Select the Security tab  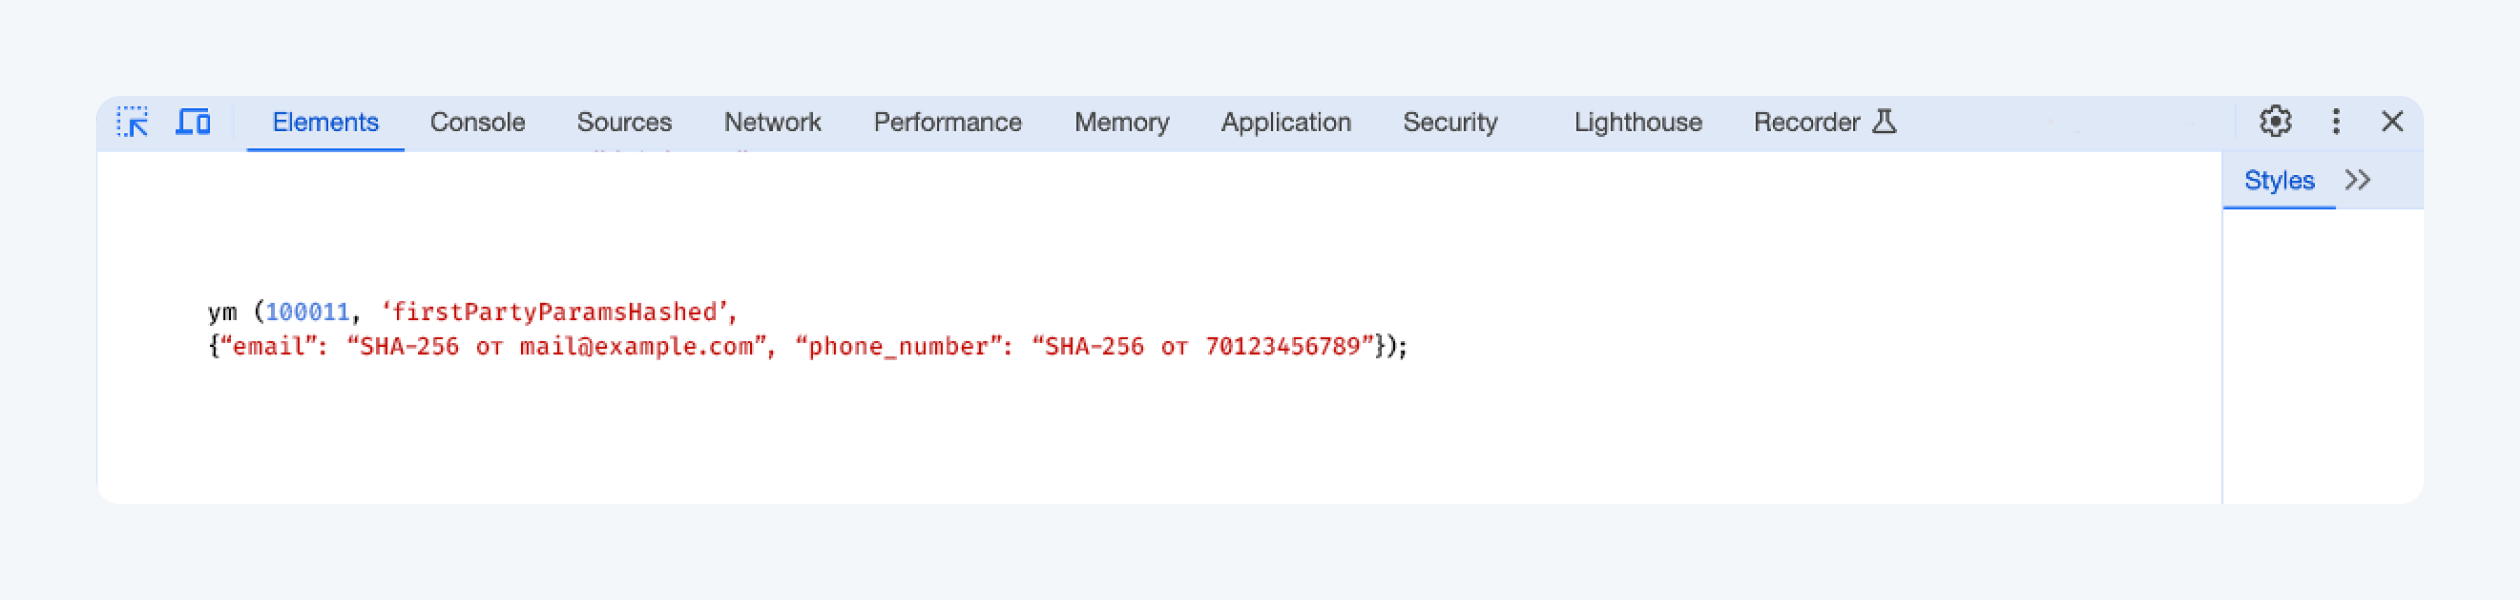[1450, 122]
